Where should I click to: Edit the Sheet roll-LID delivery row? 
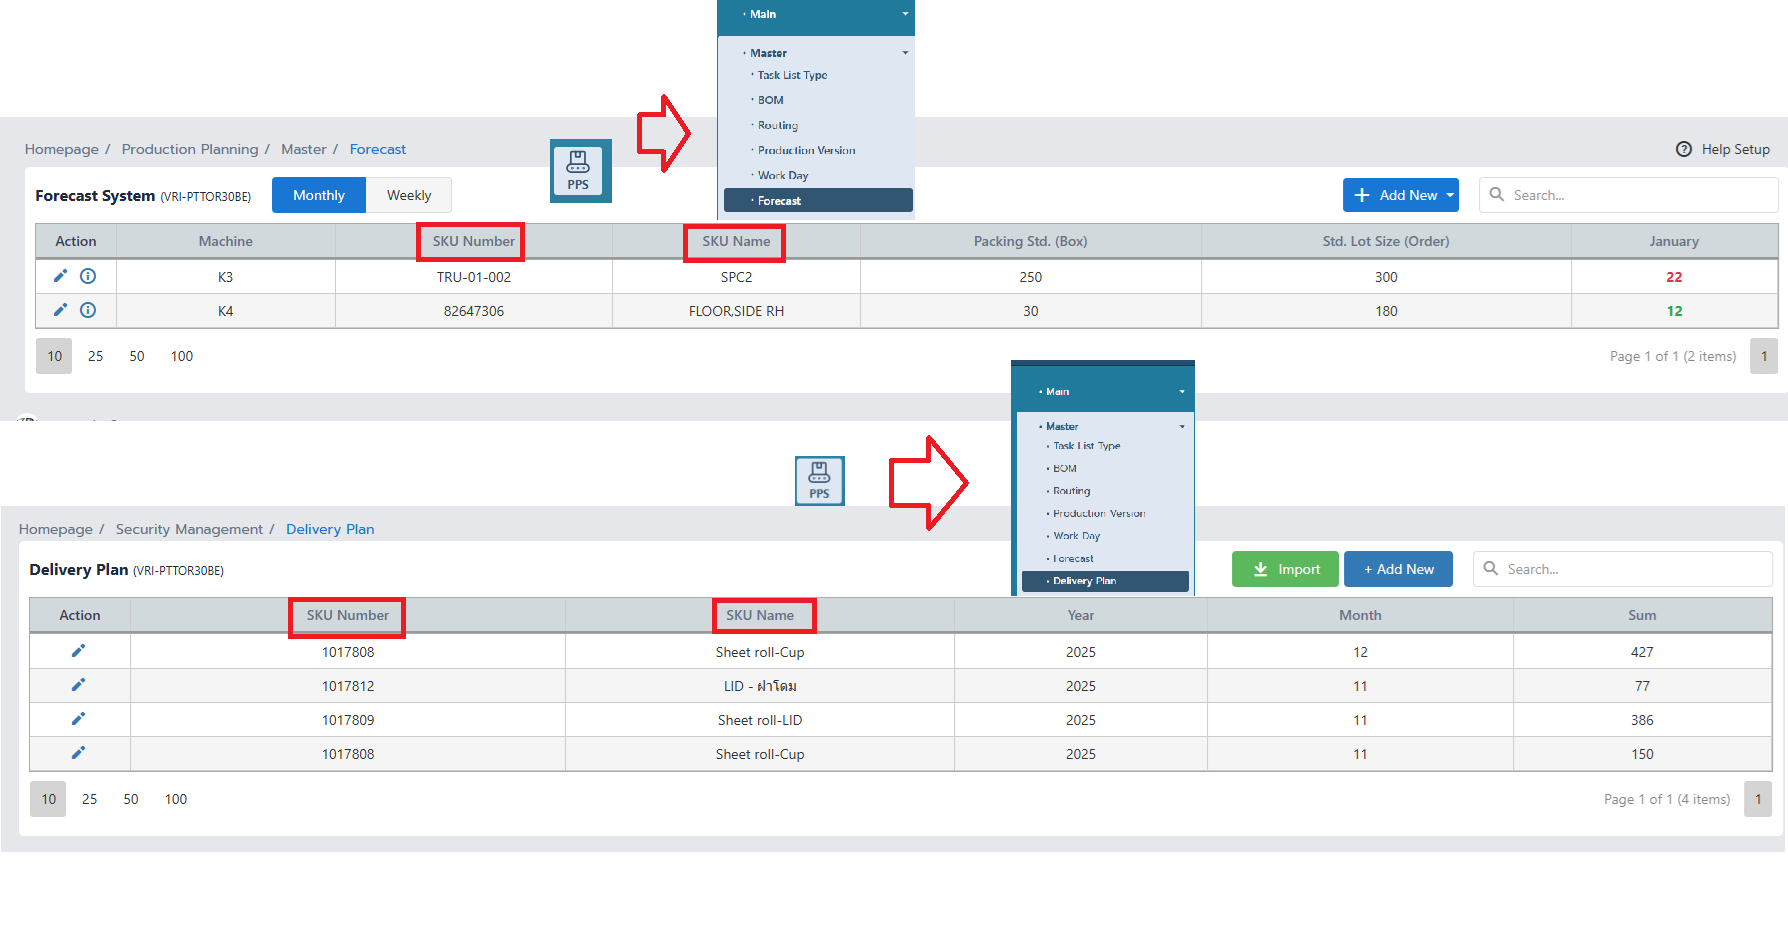coord(78,719)
